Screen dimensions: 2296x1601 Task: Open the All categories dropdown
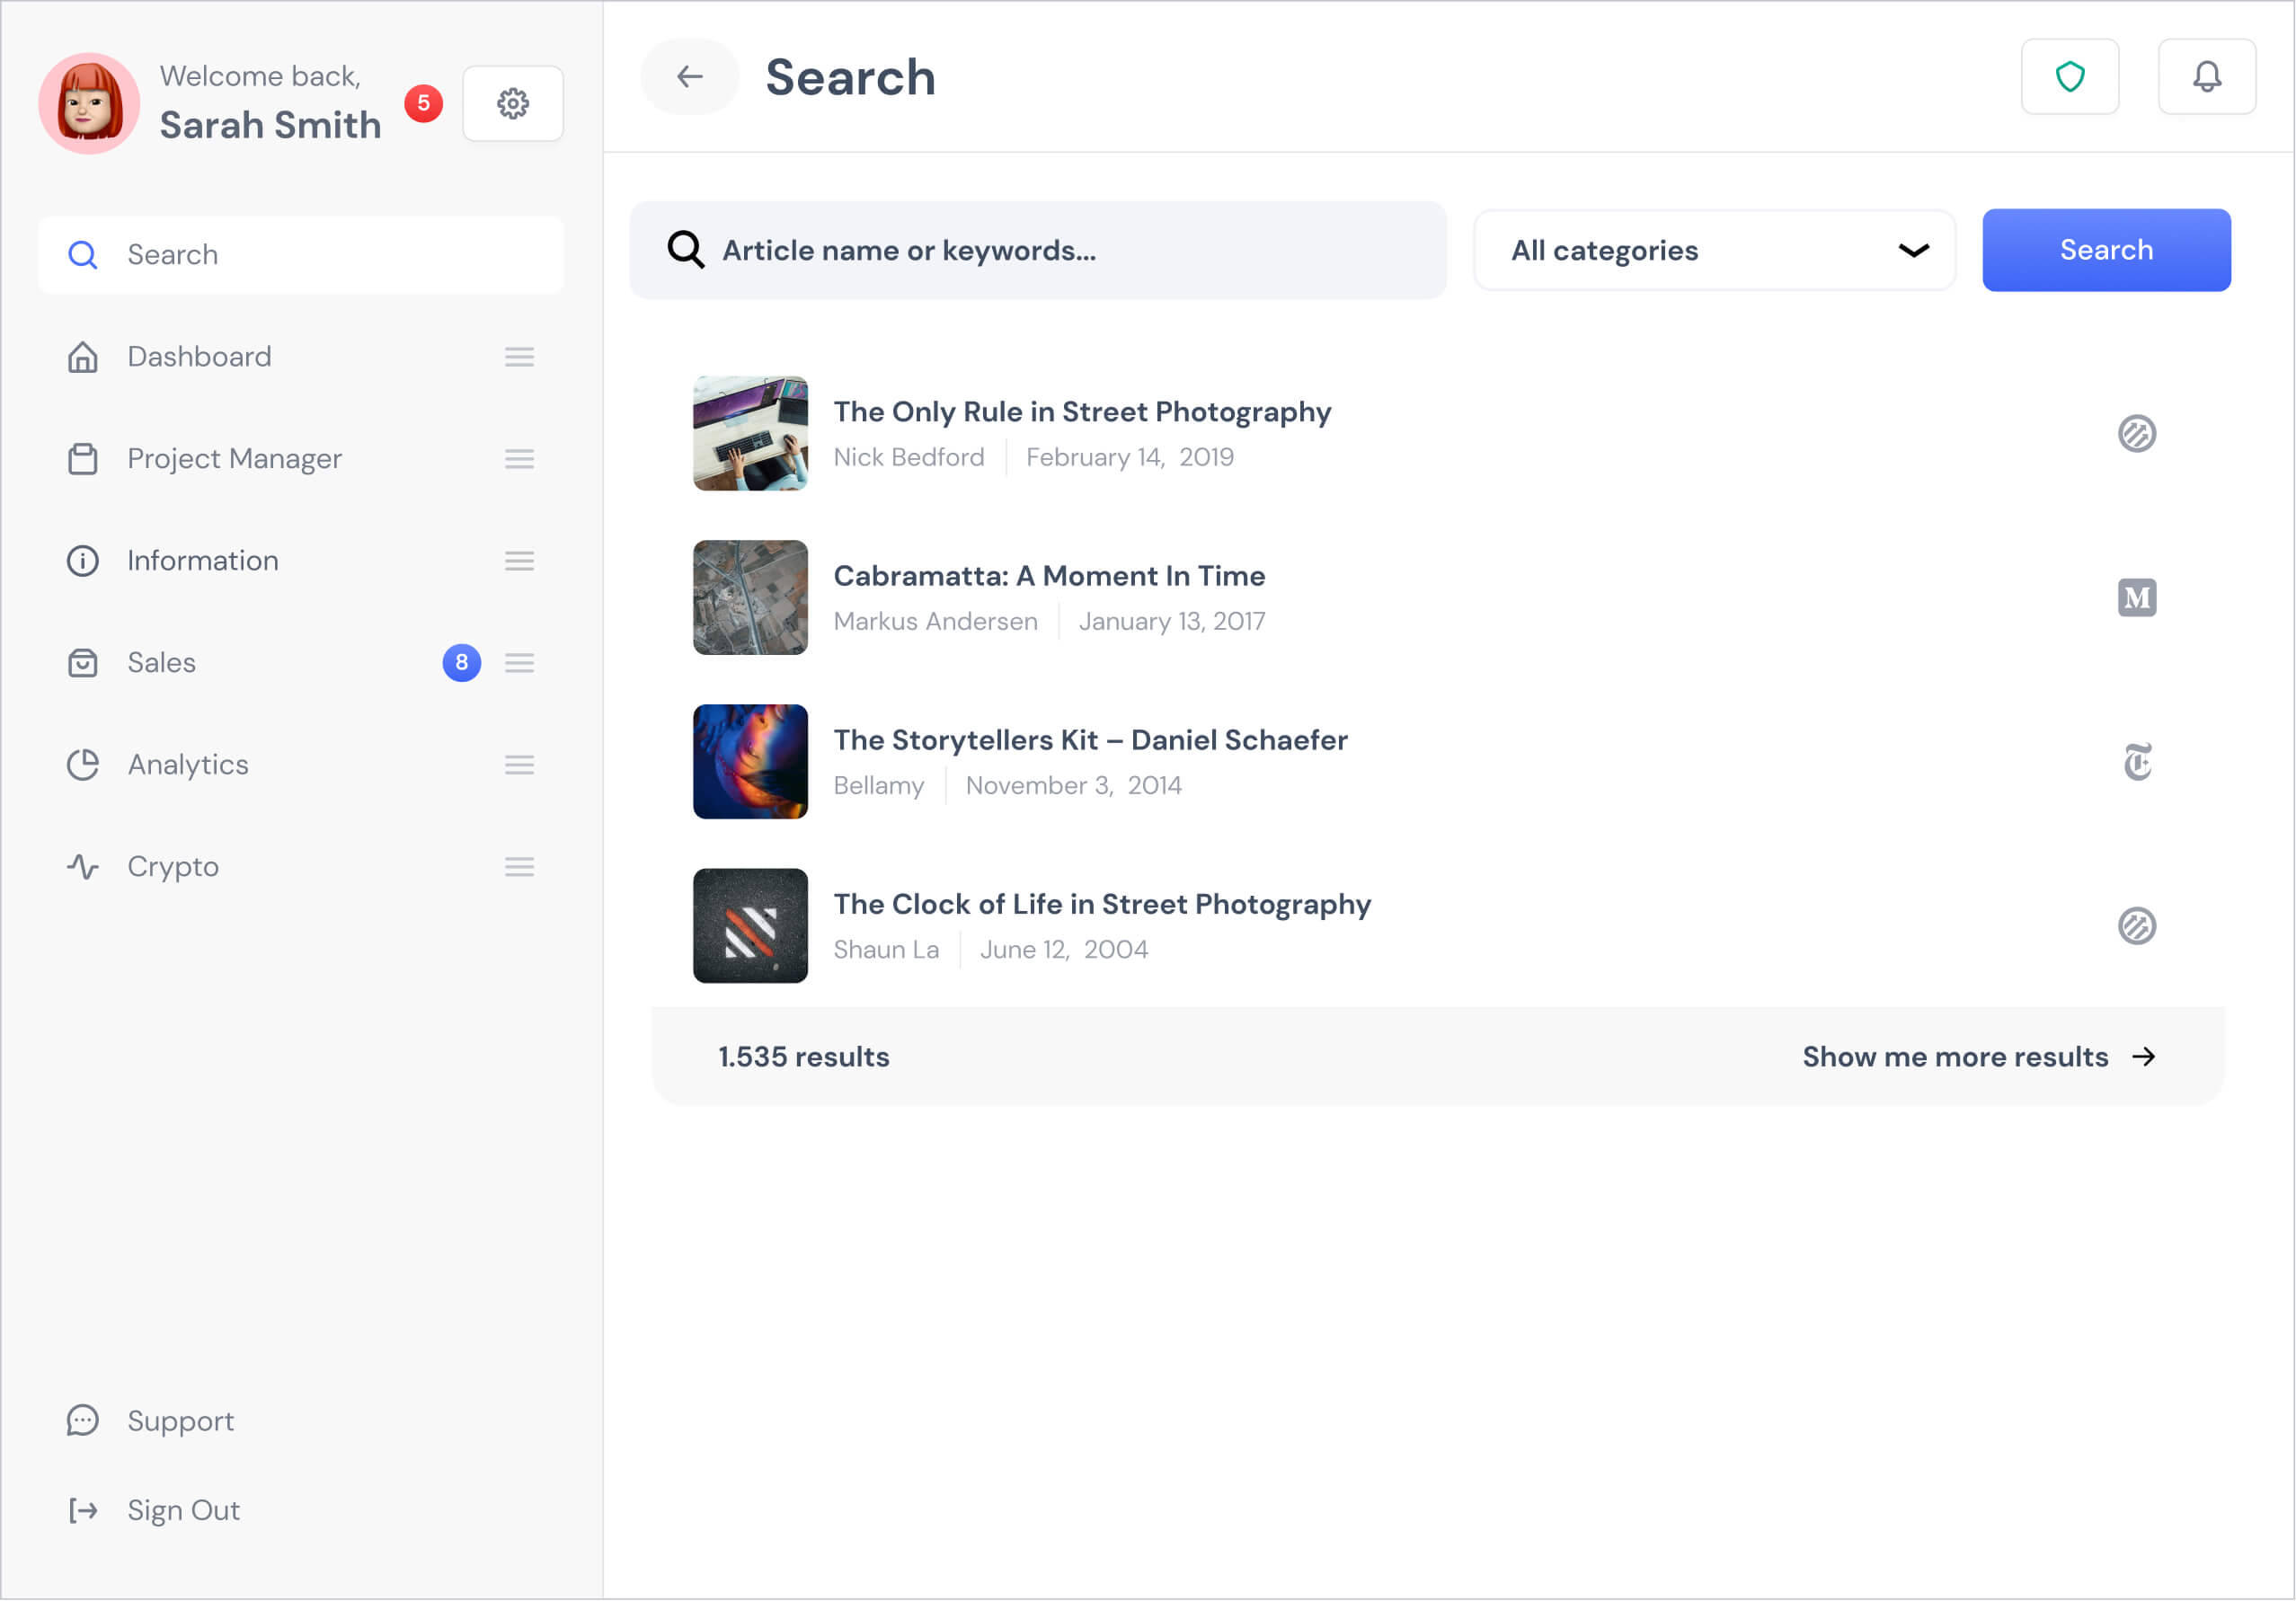pyautogui.click(x=1715, y=251)
